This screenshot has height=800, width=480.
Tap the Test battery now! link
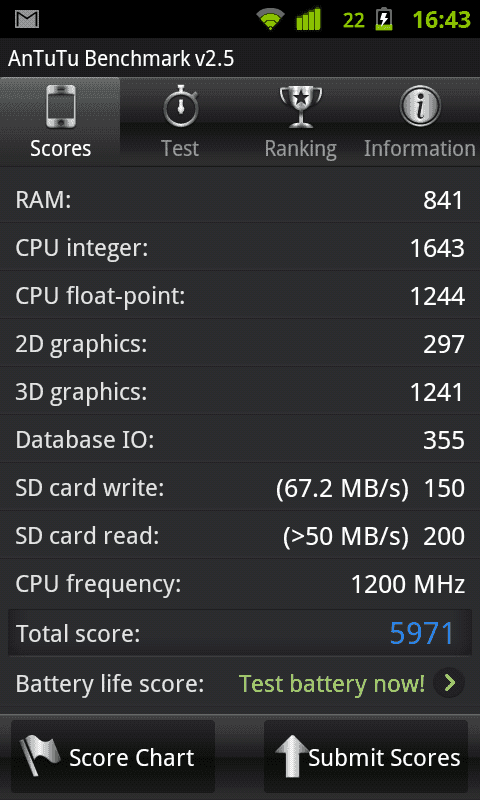(x=332, y=684)
